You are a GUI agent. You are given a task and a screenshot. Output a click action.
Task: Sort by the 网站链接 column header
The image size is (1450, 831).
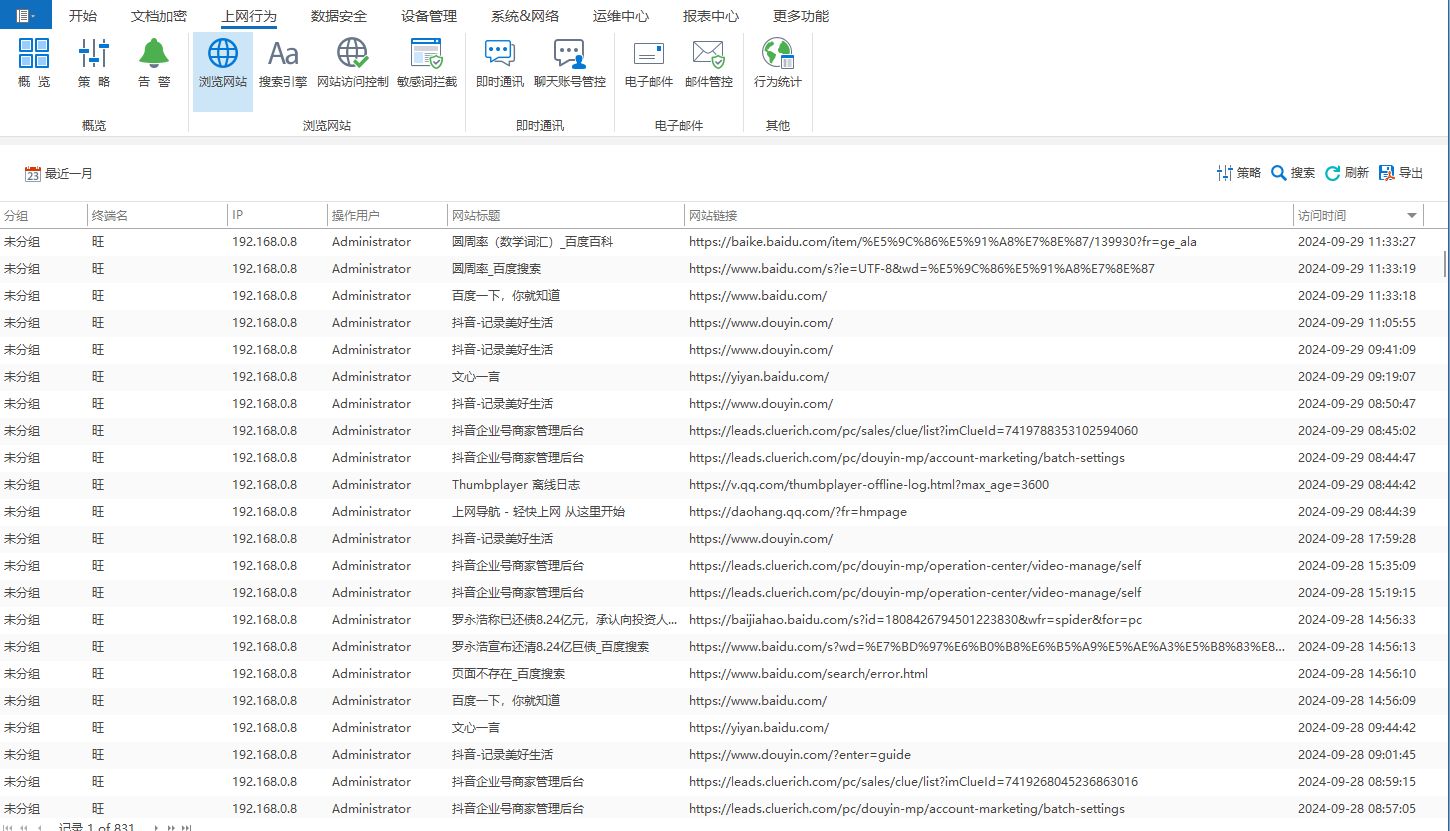pos(989,215)
